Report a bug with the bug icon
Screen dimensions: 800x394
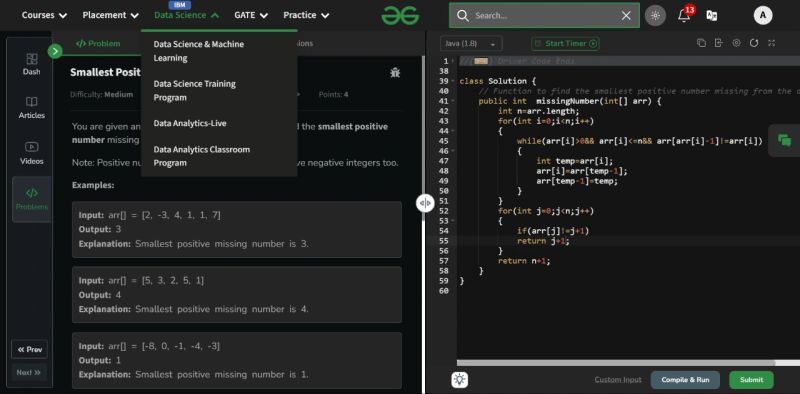(395, 72)
